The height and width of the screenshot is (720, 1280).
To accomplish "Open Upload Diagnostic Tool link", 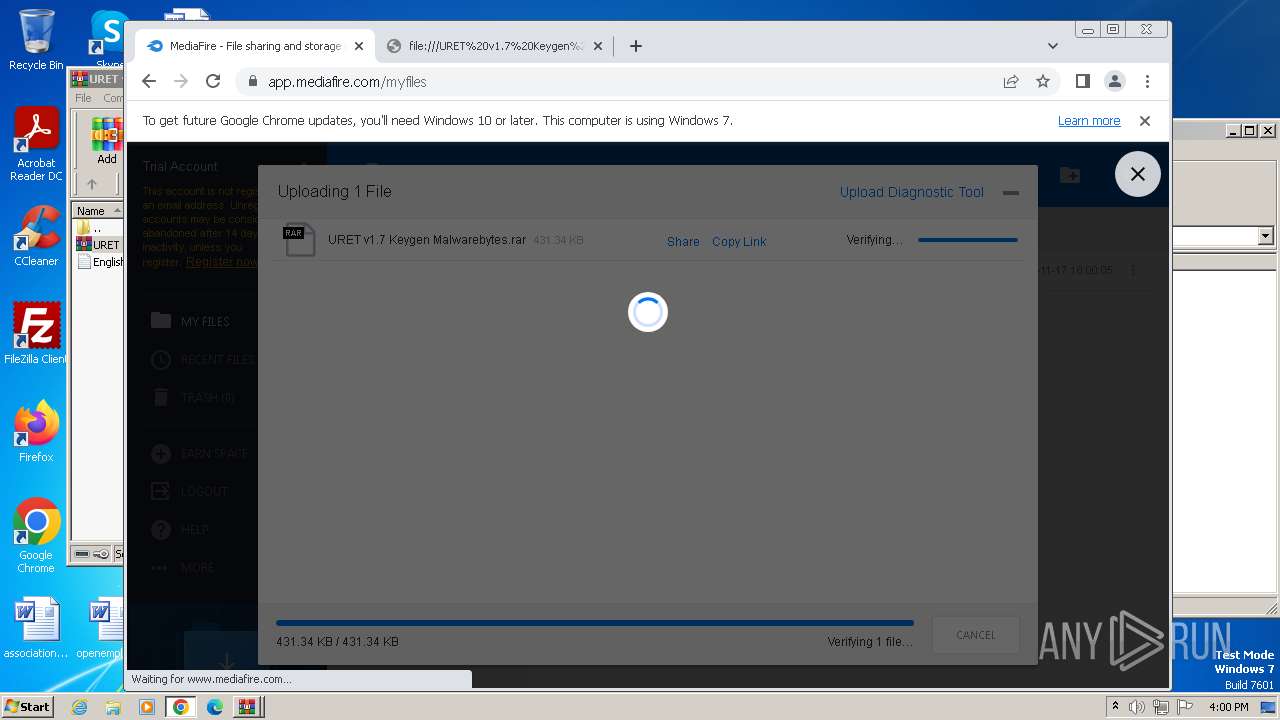I will pyautogui.click(x=911, y=192).
